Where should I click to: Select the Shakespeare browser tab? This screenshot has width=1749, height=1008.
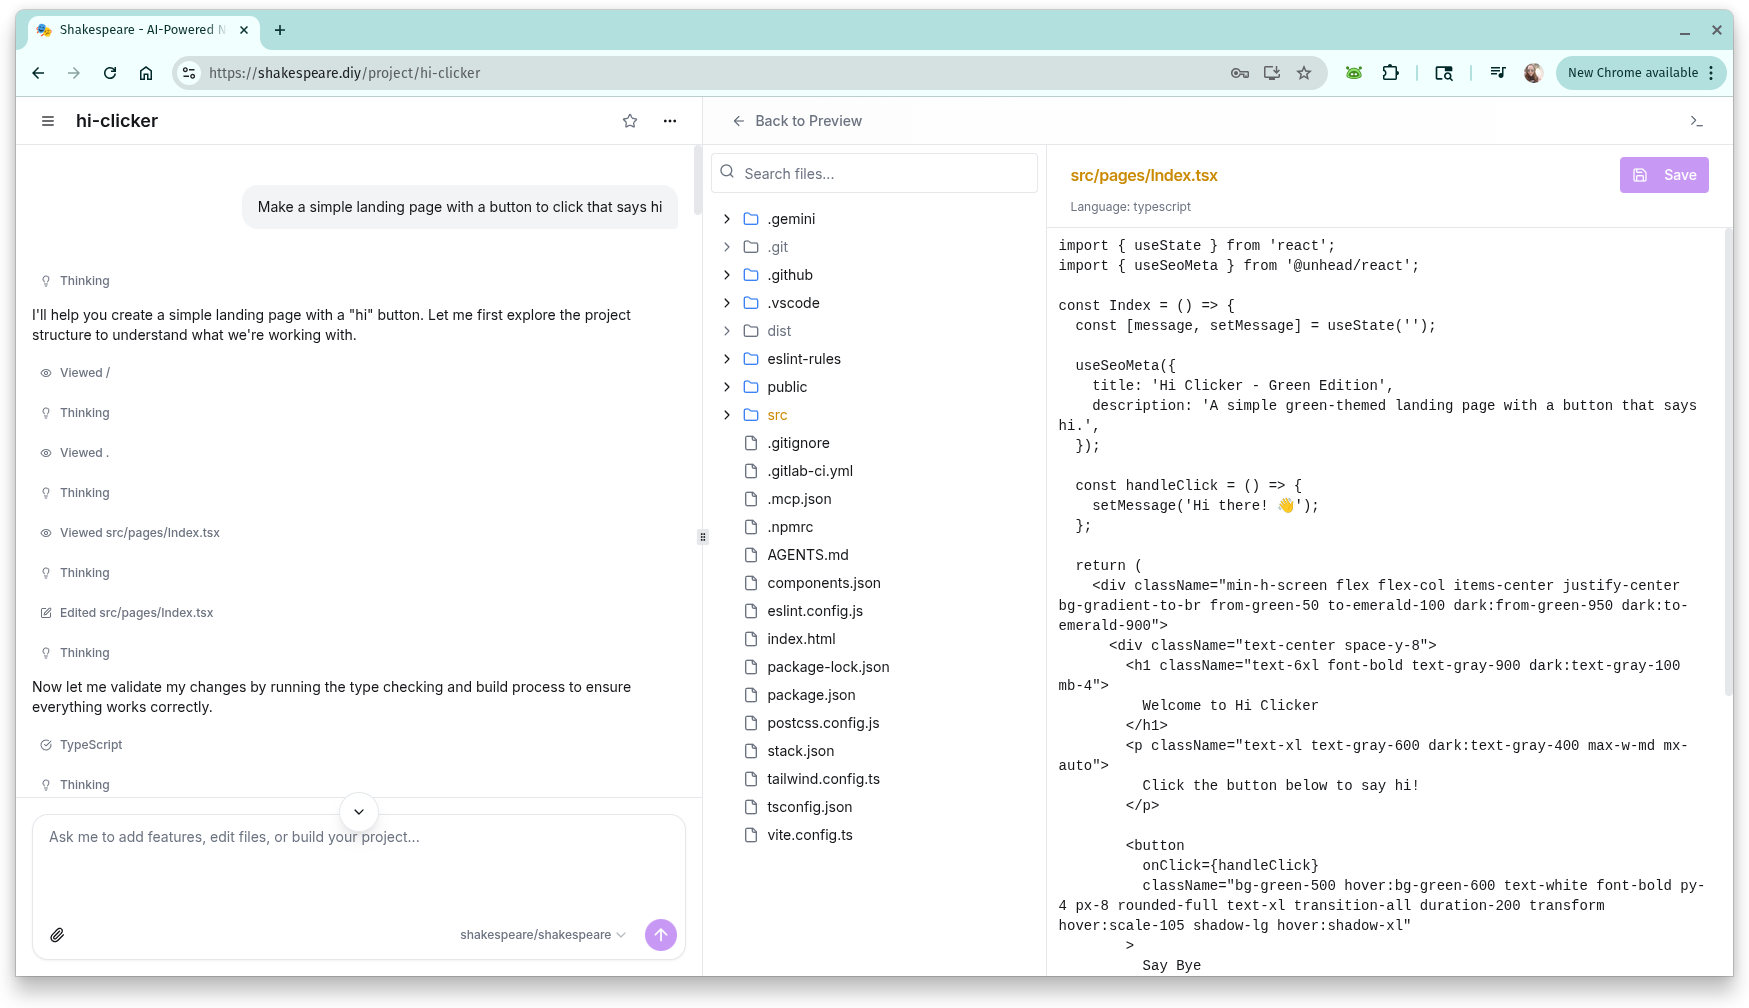click(138, 29)
